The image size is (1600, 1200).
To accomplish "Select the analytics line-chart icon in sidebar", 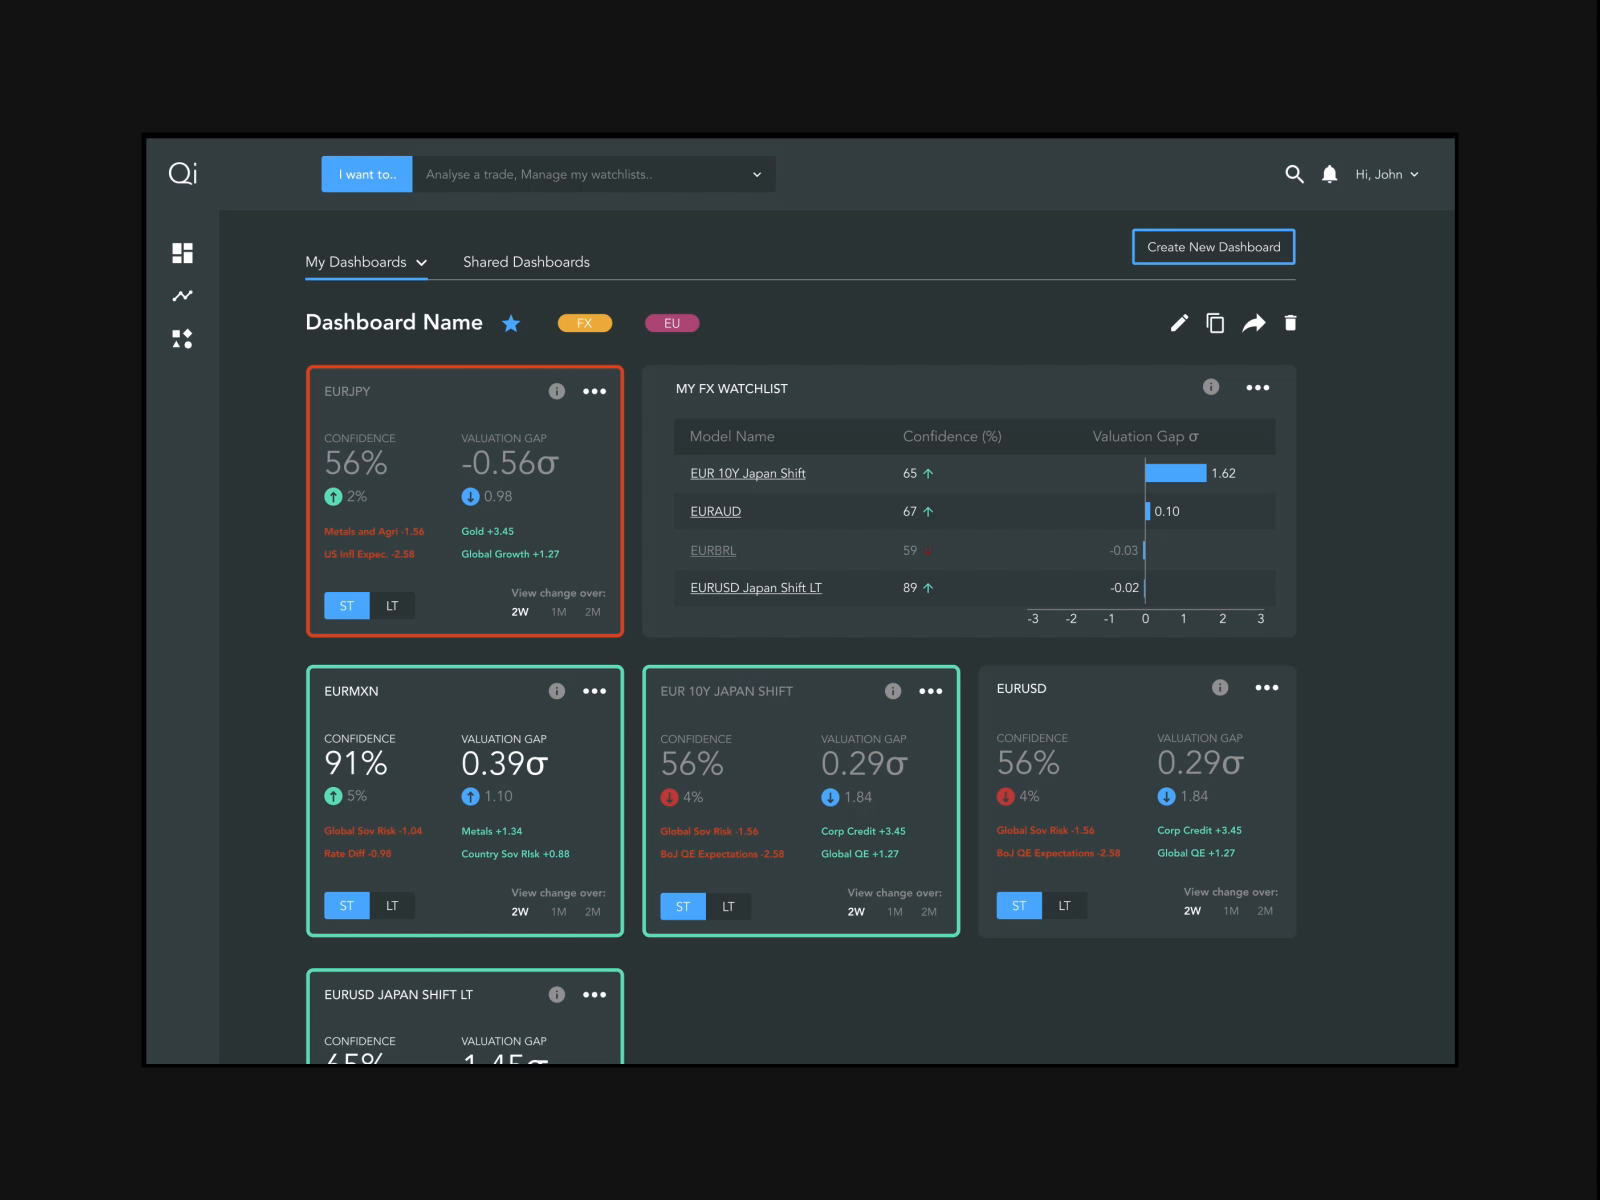I will (183, 295).
